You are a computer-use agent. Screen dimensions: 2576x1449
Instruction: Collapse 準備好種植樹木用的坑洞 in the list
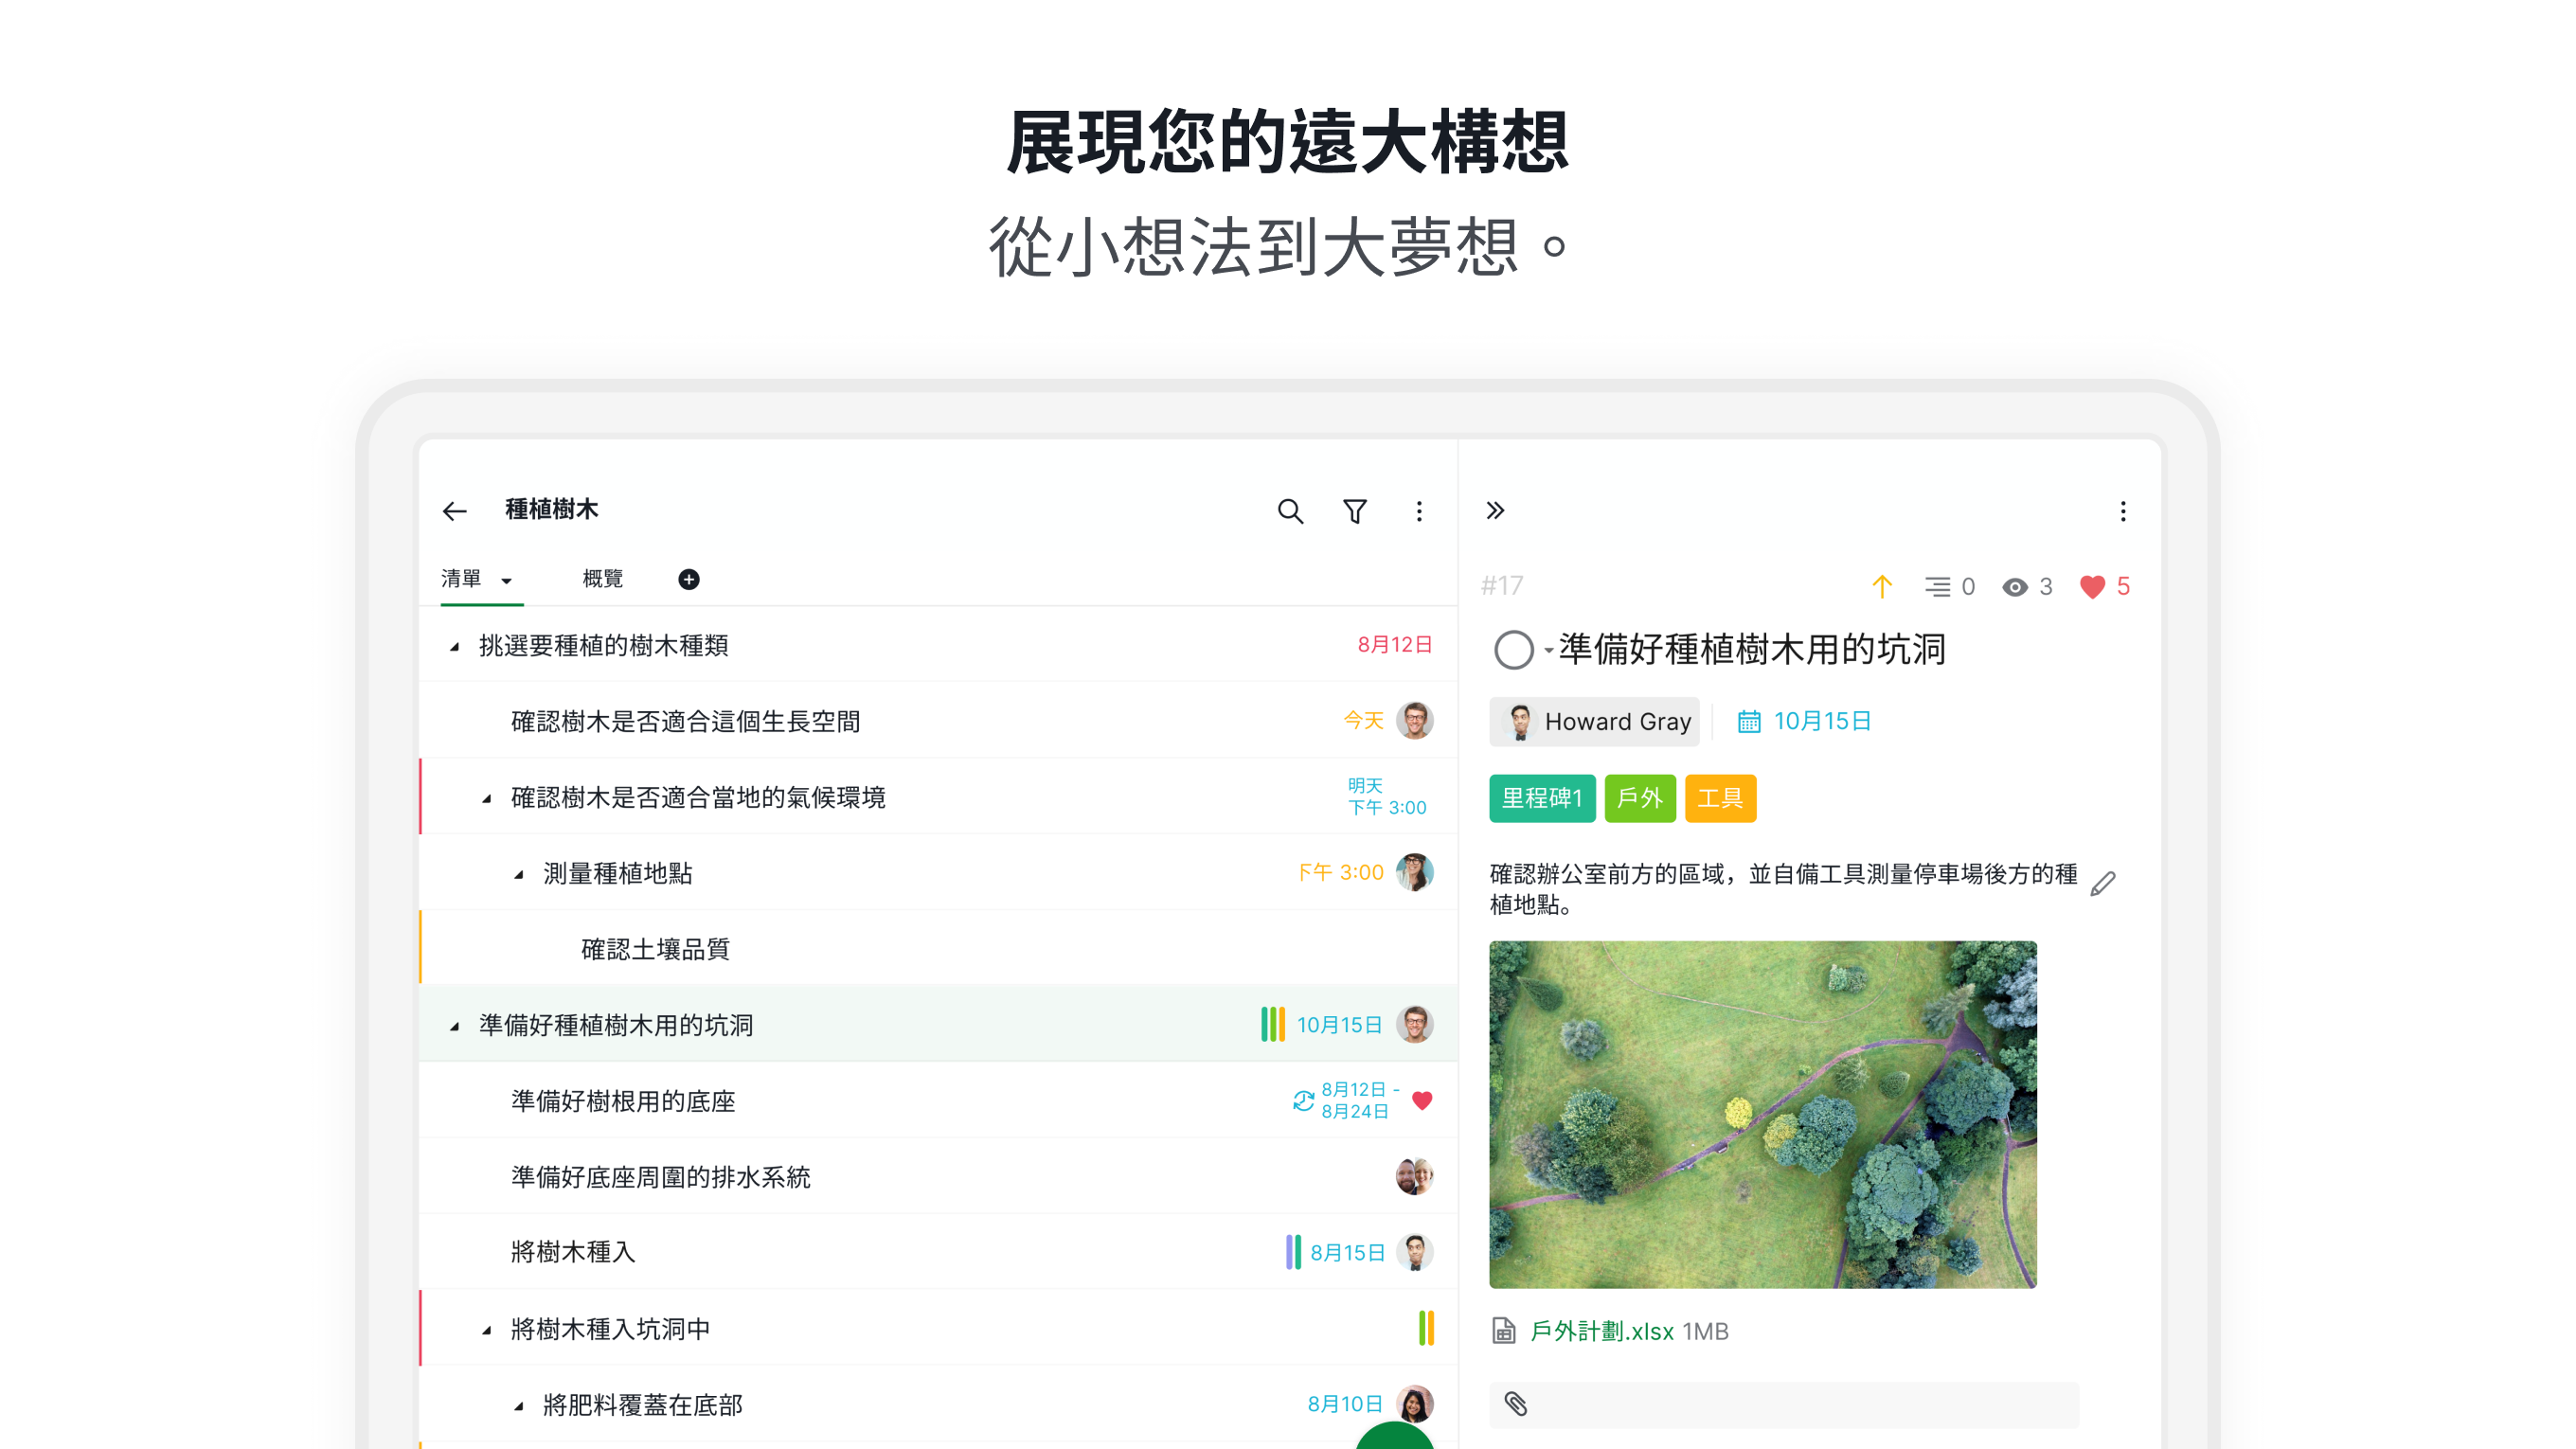point(454,1027)
